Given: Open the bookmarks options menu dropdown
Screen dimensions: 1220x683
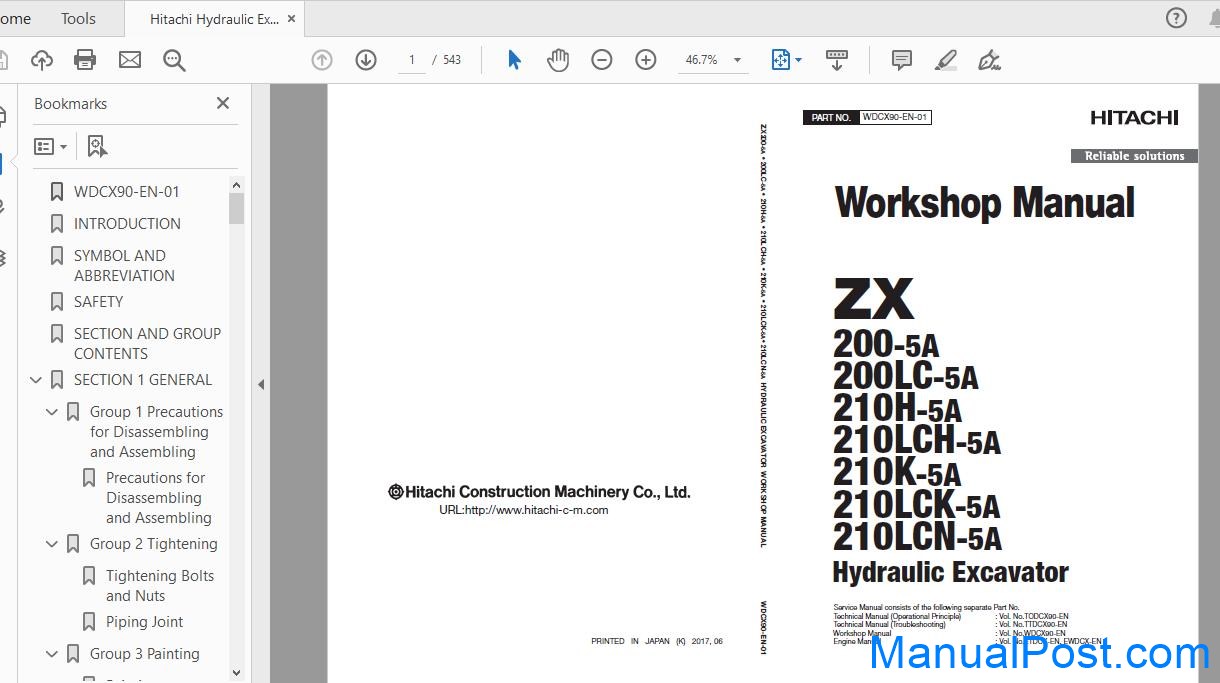Looking at the screenshot, I should [50, 147].
